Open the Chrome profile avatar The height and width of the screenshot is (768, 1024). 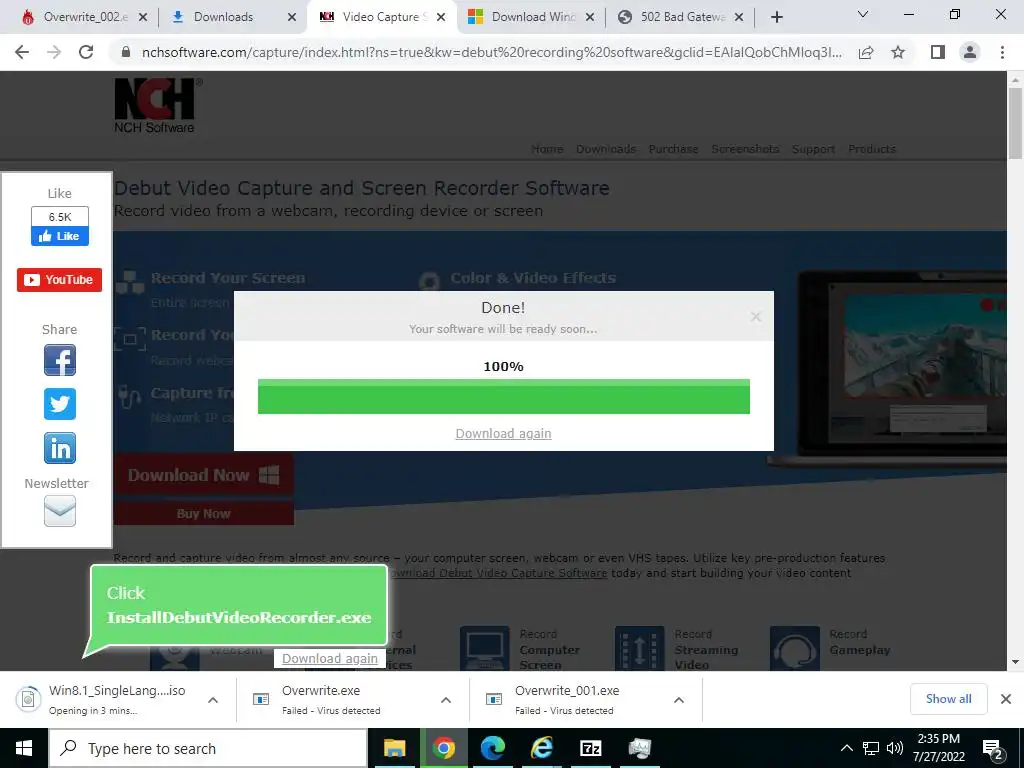tap(970, 52)
